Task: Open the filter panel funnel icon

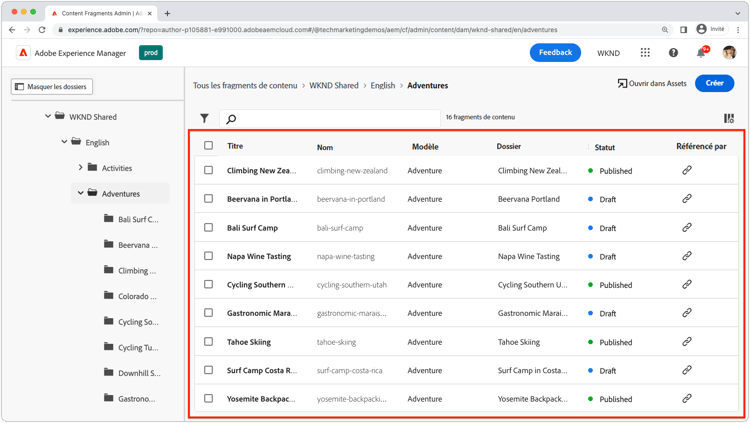Action: click(x=204, y=118)
